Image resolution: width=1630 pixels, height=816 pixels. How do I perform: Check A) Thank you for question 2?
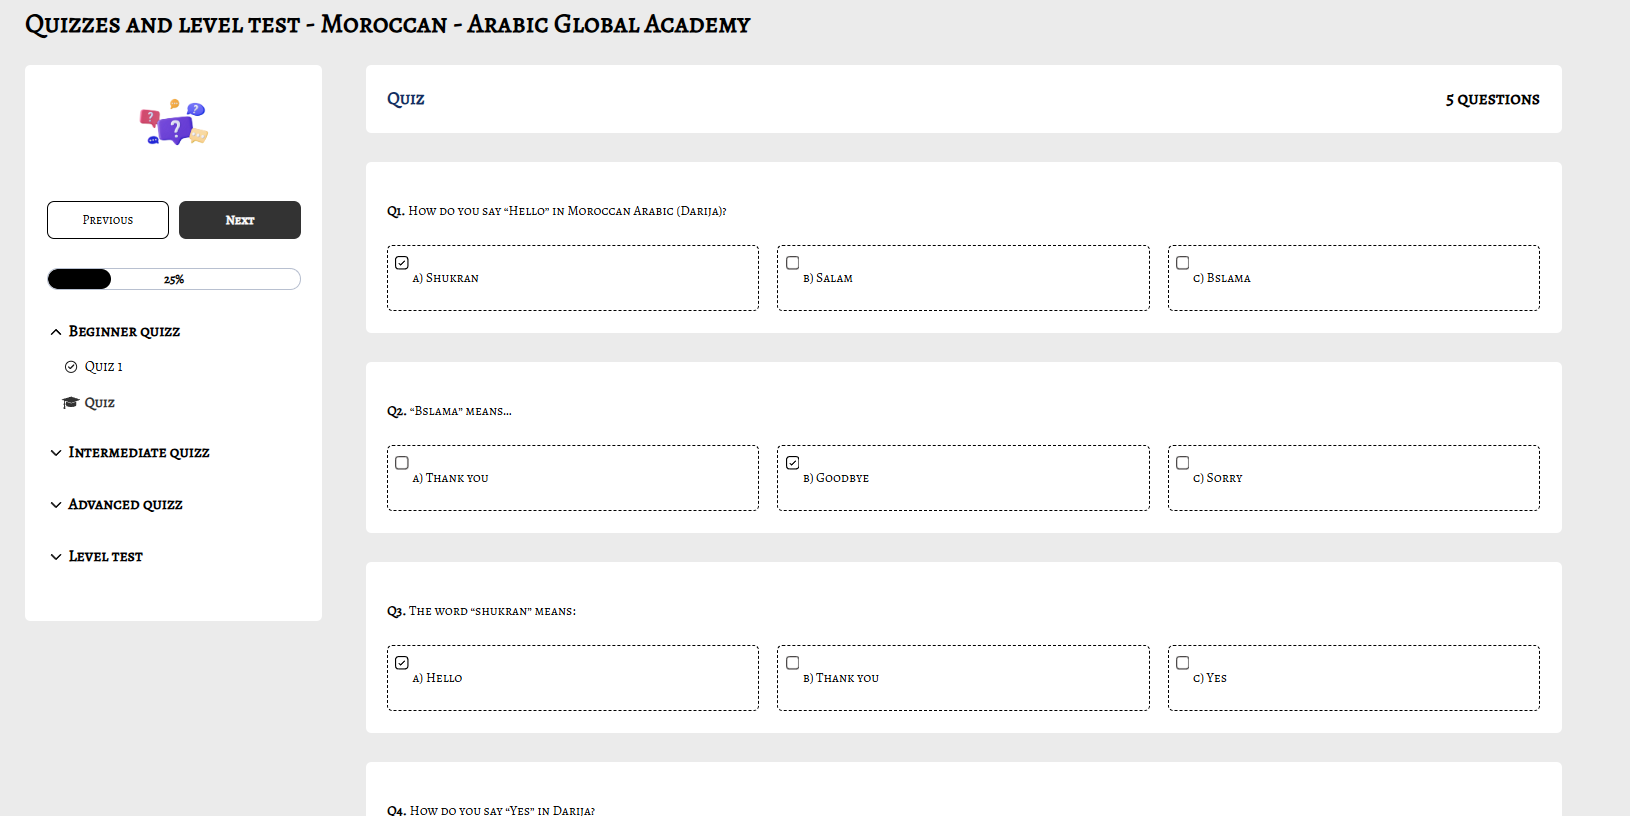click(x=402, y=463)
